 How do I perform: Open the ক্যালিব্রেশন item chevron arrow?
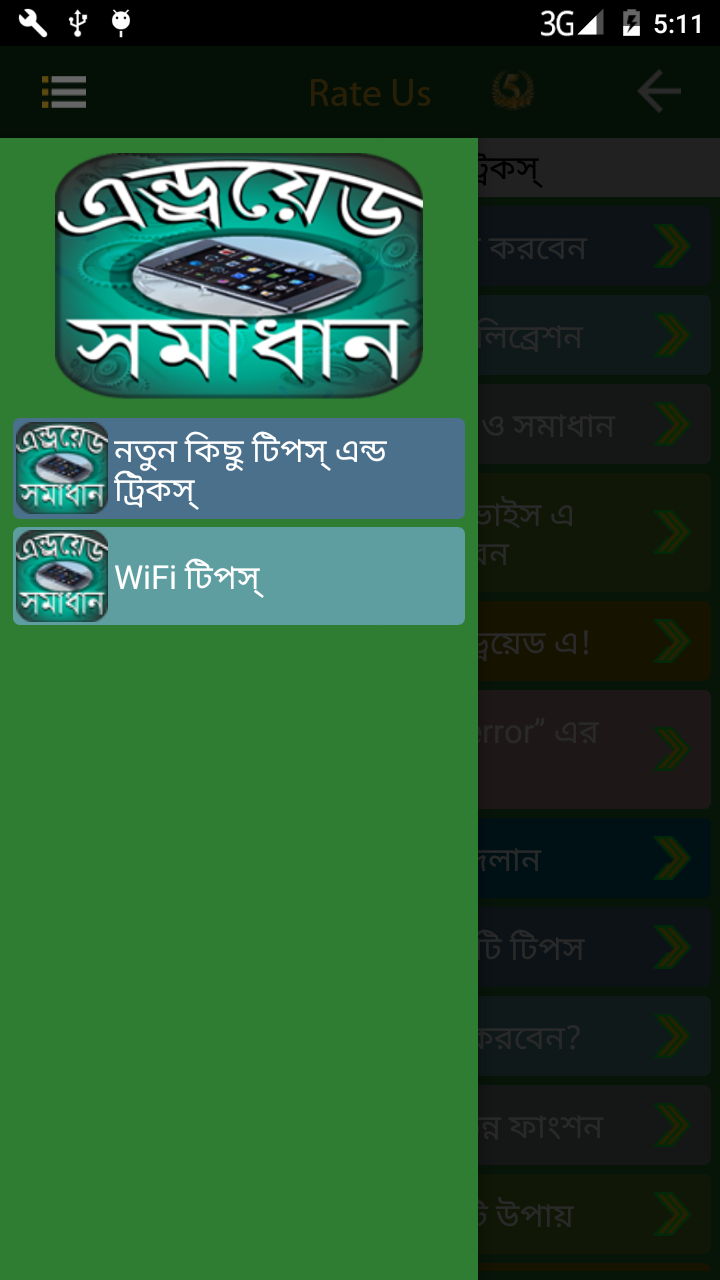point(672,336)
